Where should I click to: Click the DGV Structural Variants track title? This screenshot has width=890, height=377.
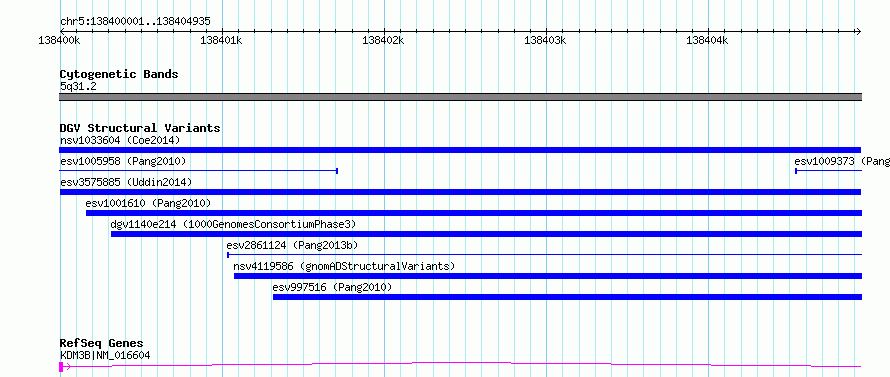[140, 128]
